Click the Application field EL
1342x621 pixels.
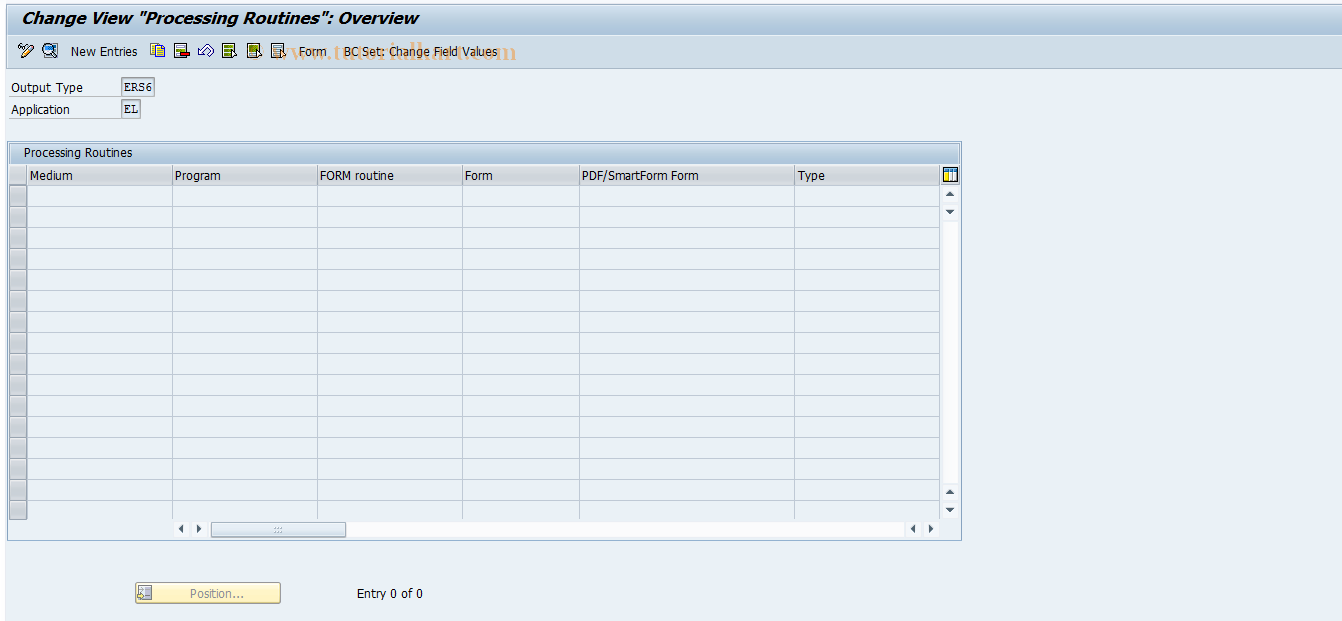coord(131,109)
